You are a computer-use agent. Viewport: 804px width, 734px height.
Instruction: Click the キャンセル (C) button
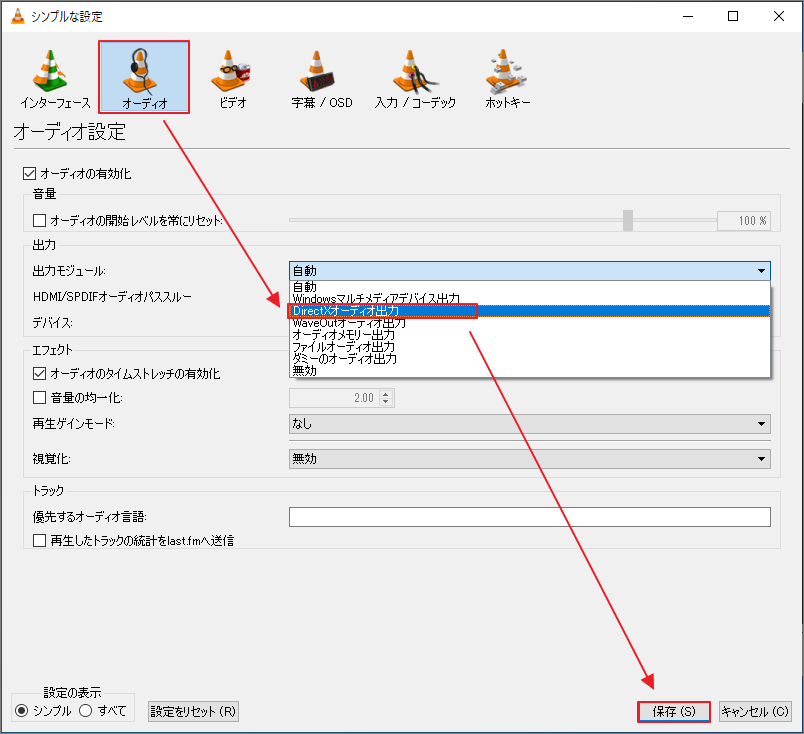point(755,711)
